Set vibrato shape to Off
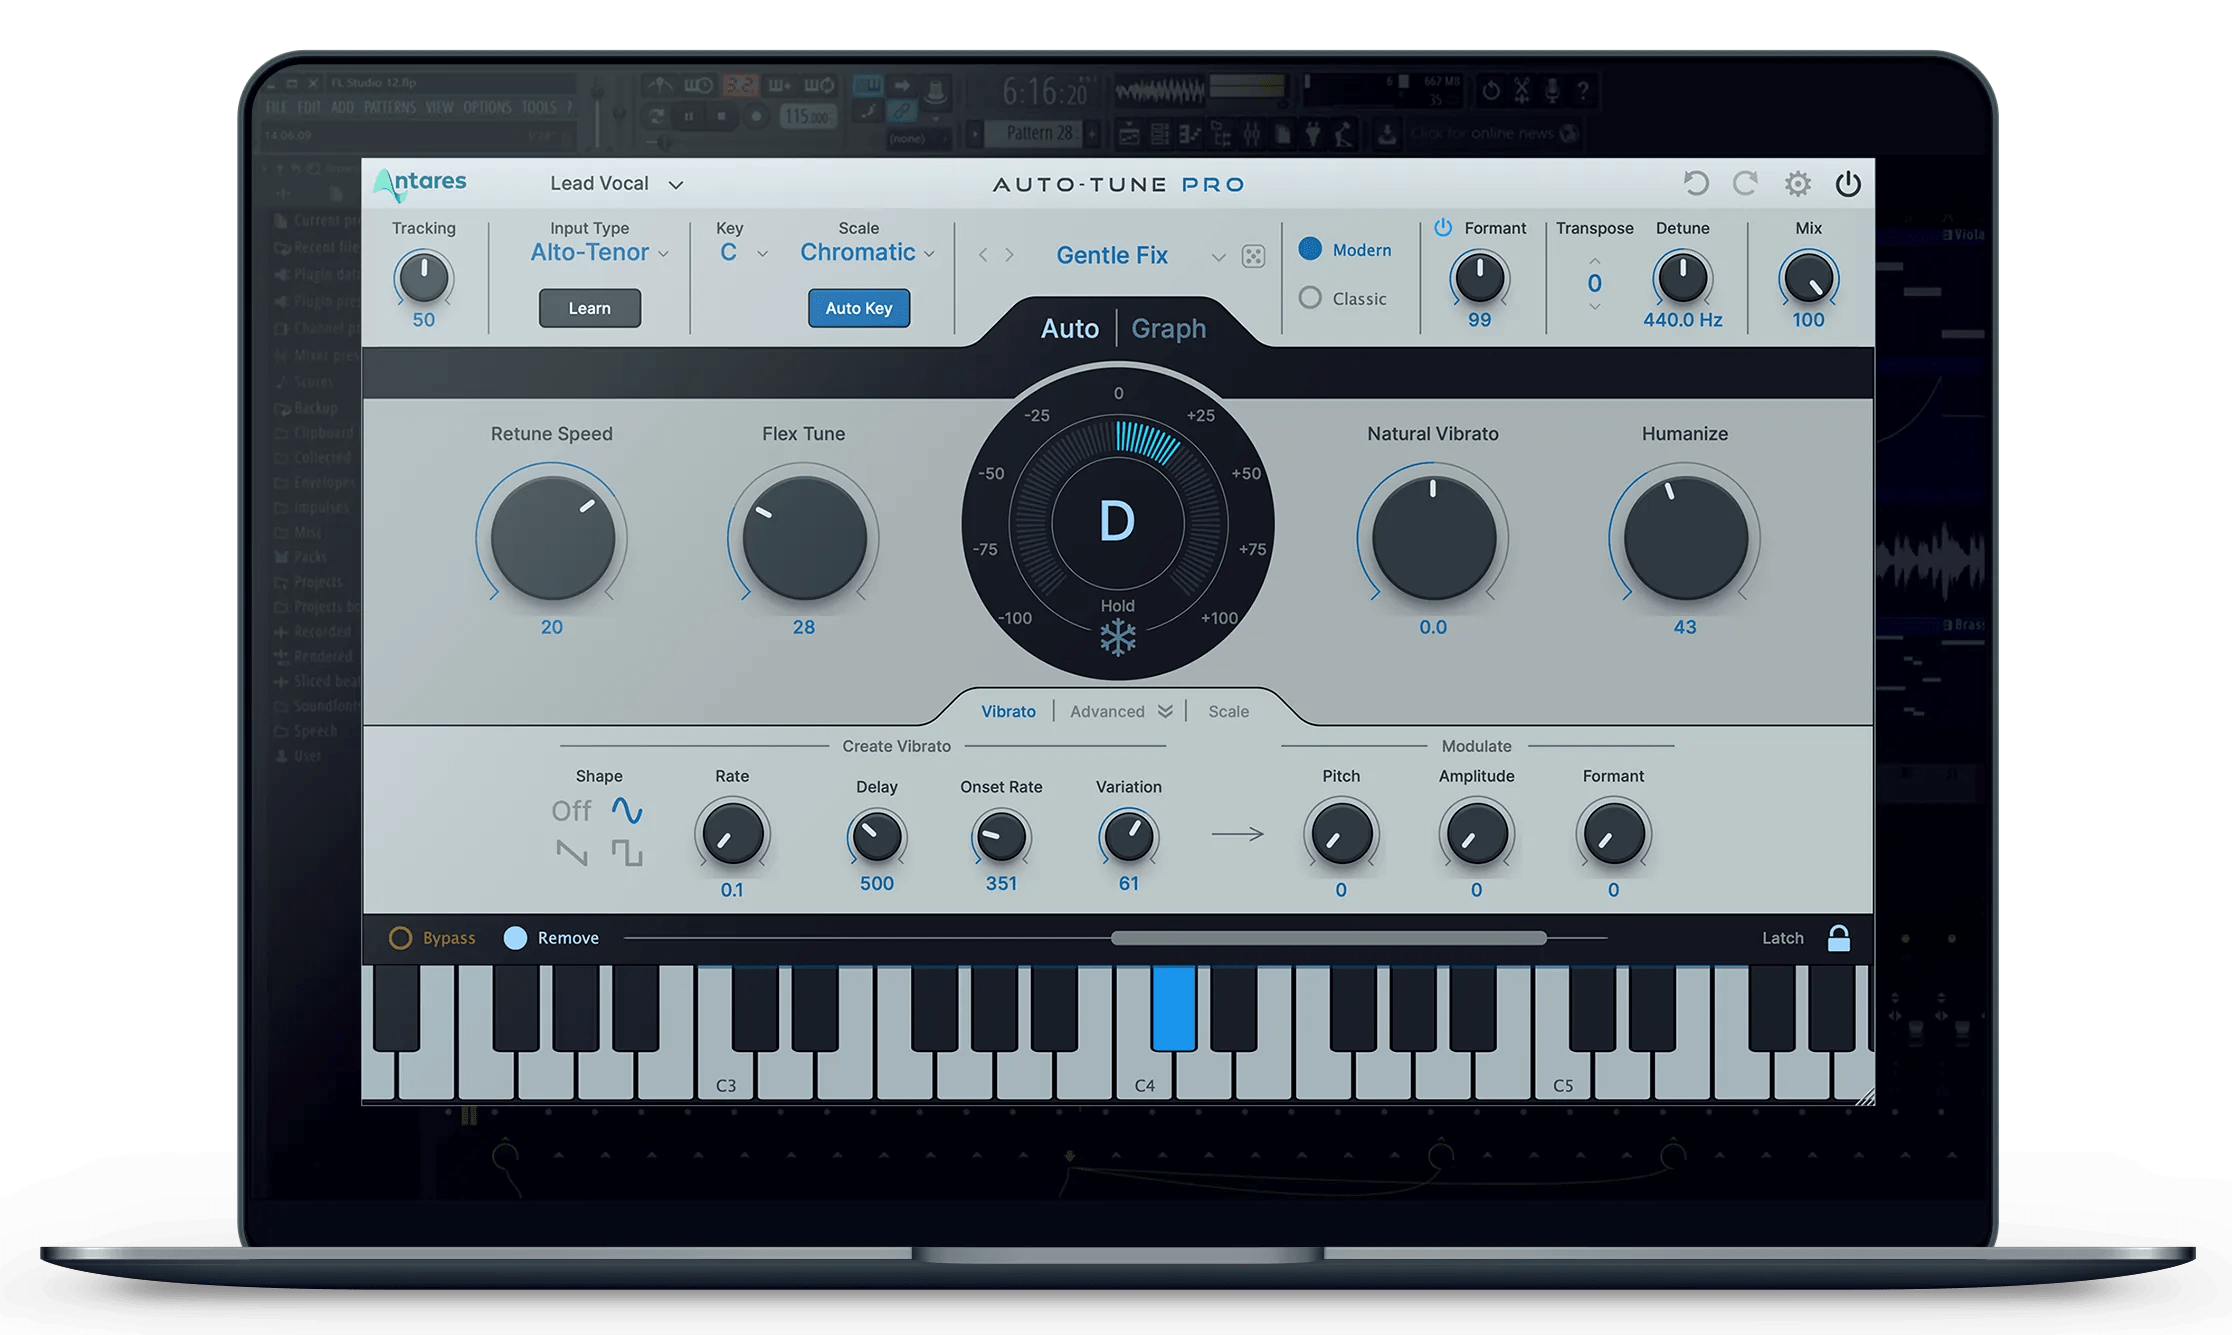The height and width of the screenshot is (1335, 2232). (572, 810)
